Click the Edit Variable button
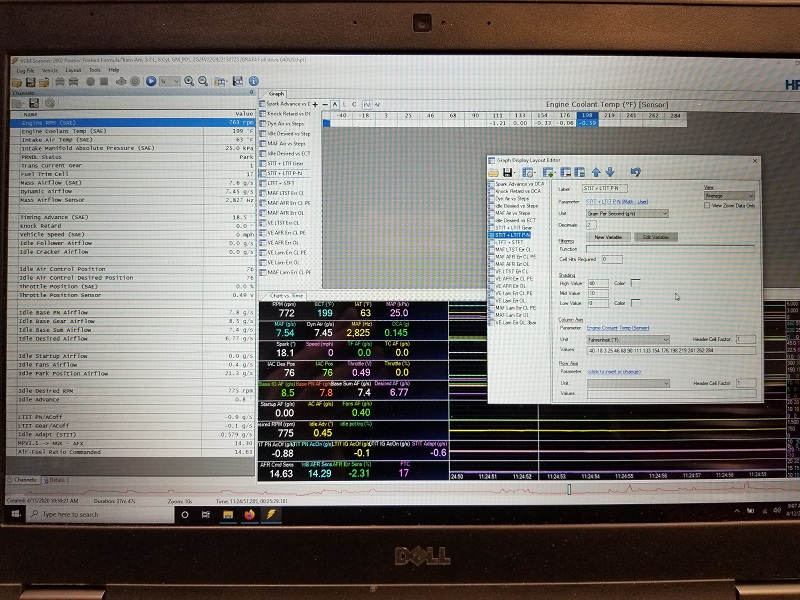 tap(656, 237)
